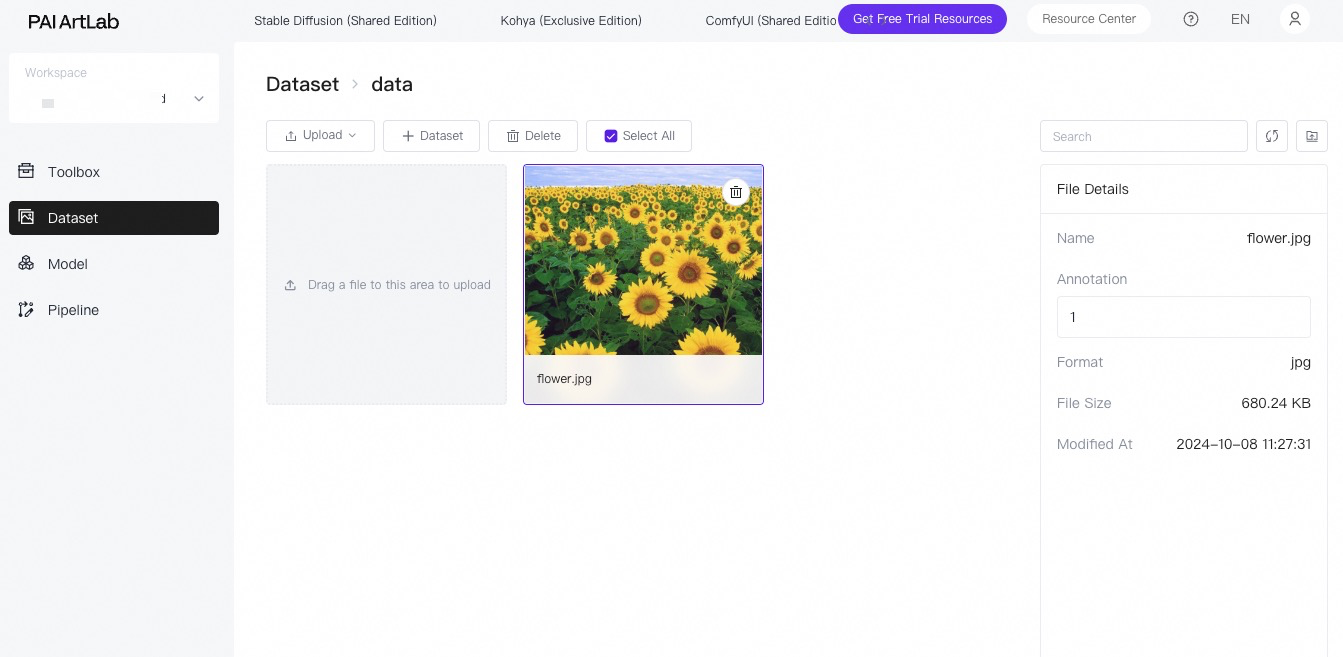The height and width of the screenshot is (657, 1343).
Task: Open Stable Diffusion (Shared Edition) tab
Action: [345, 20]
